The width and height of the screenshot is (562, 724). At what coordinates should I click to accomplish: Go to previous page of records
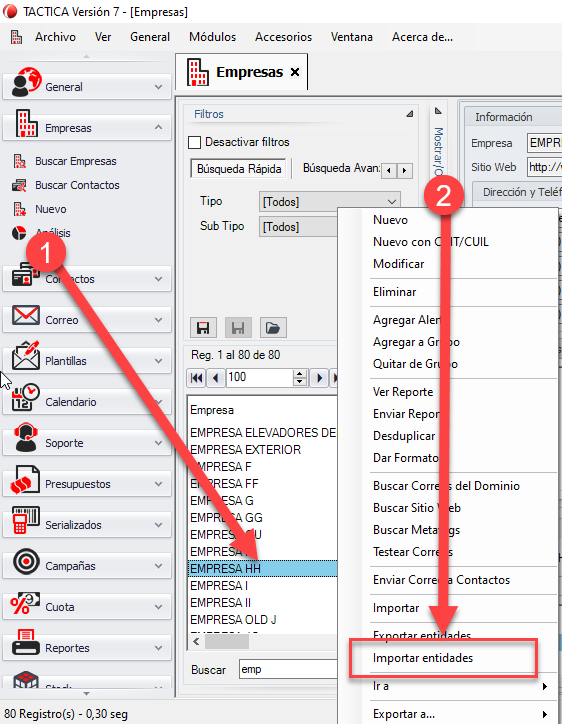(216, 378)
